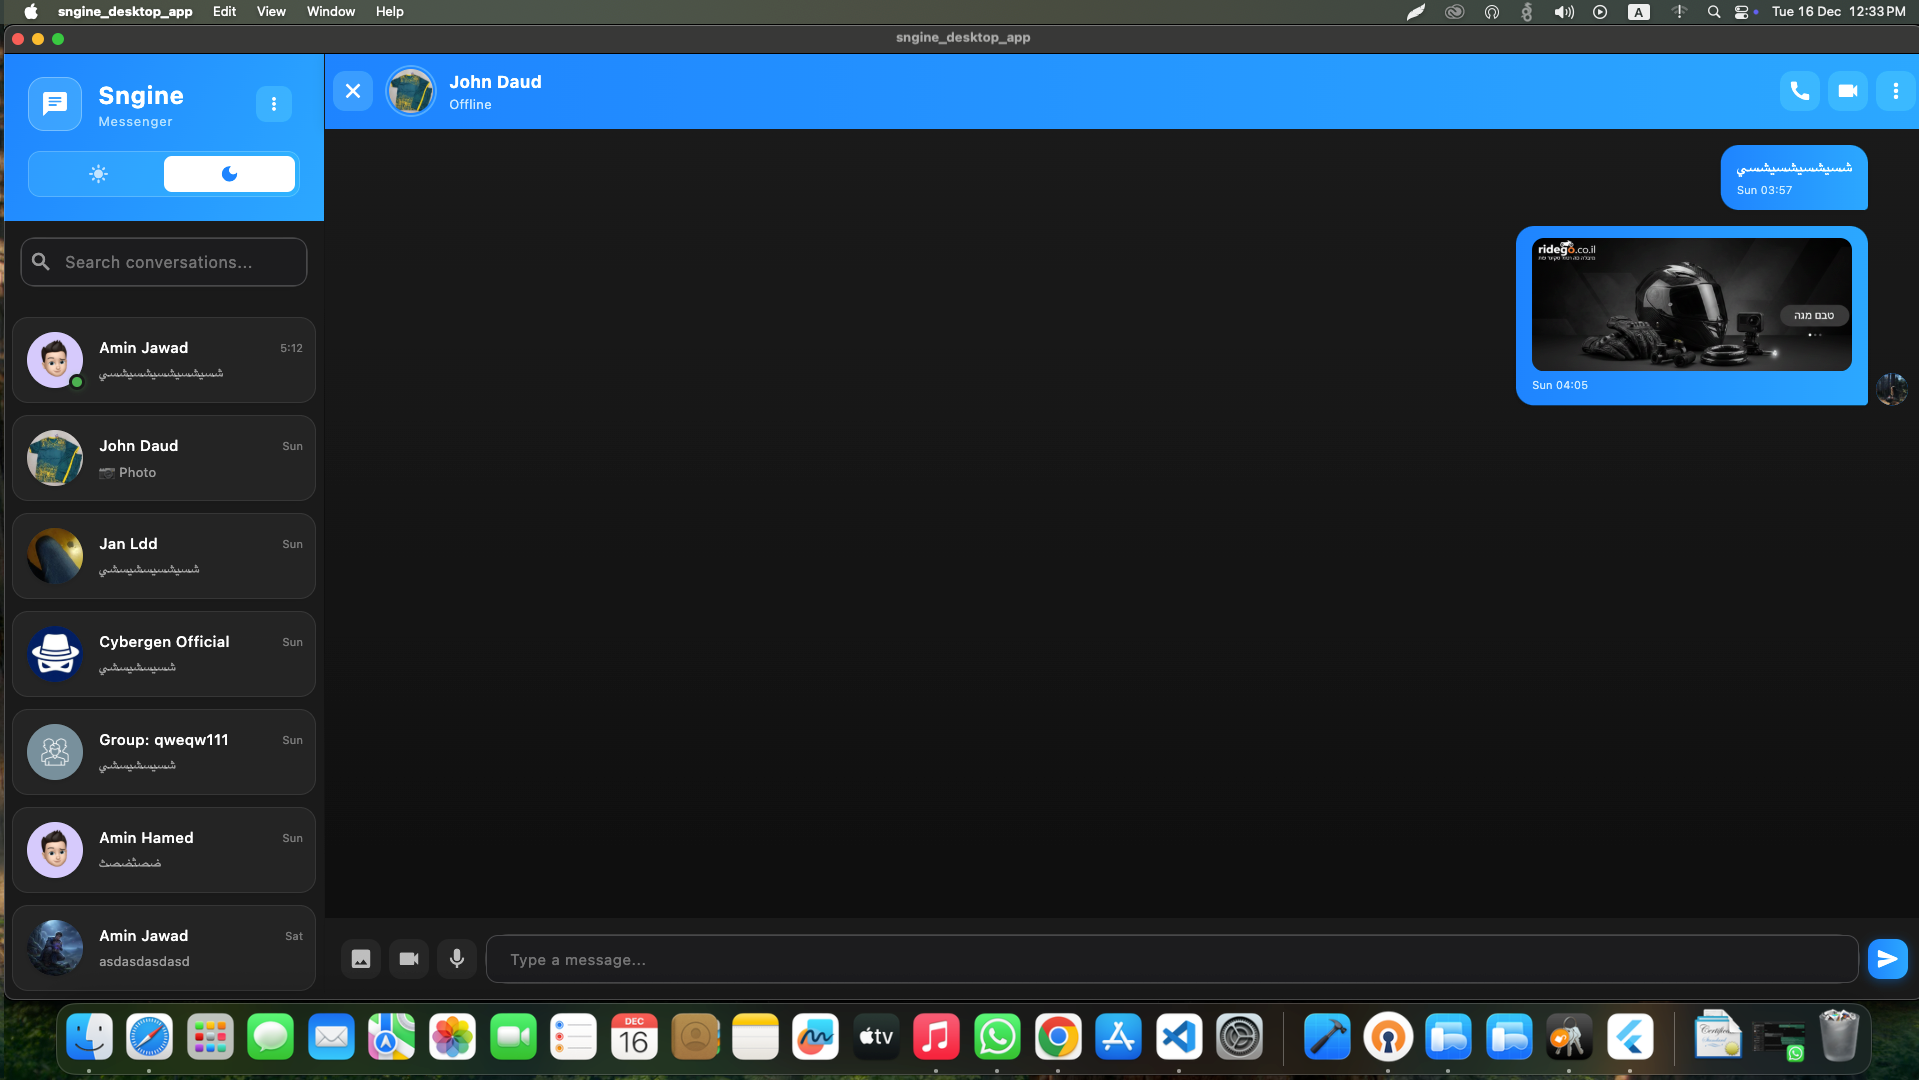This screenshot has width=1919, height=1080.
Task: Open the Window menu
Action: point(330,11)
